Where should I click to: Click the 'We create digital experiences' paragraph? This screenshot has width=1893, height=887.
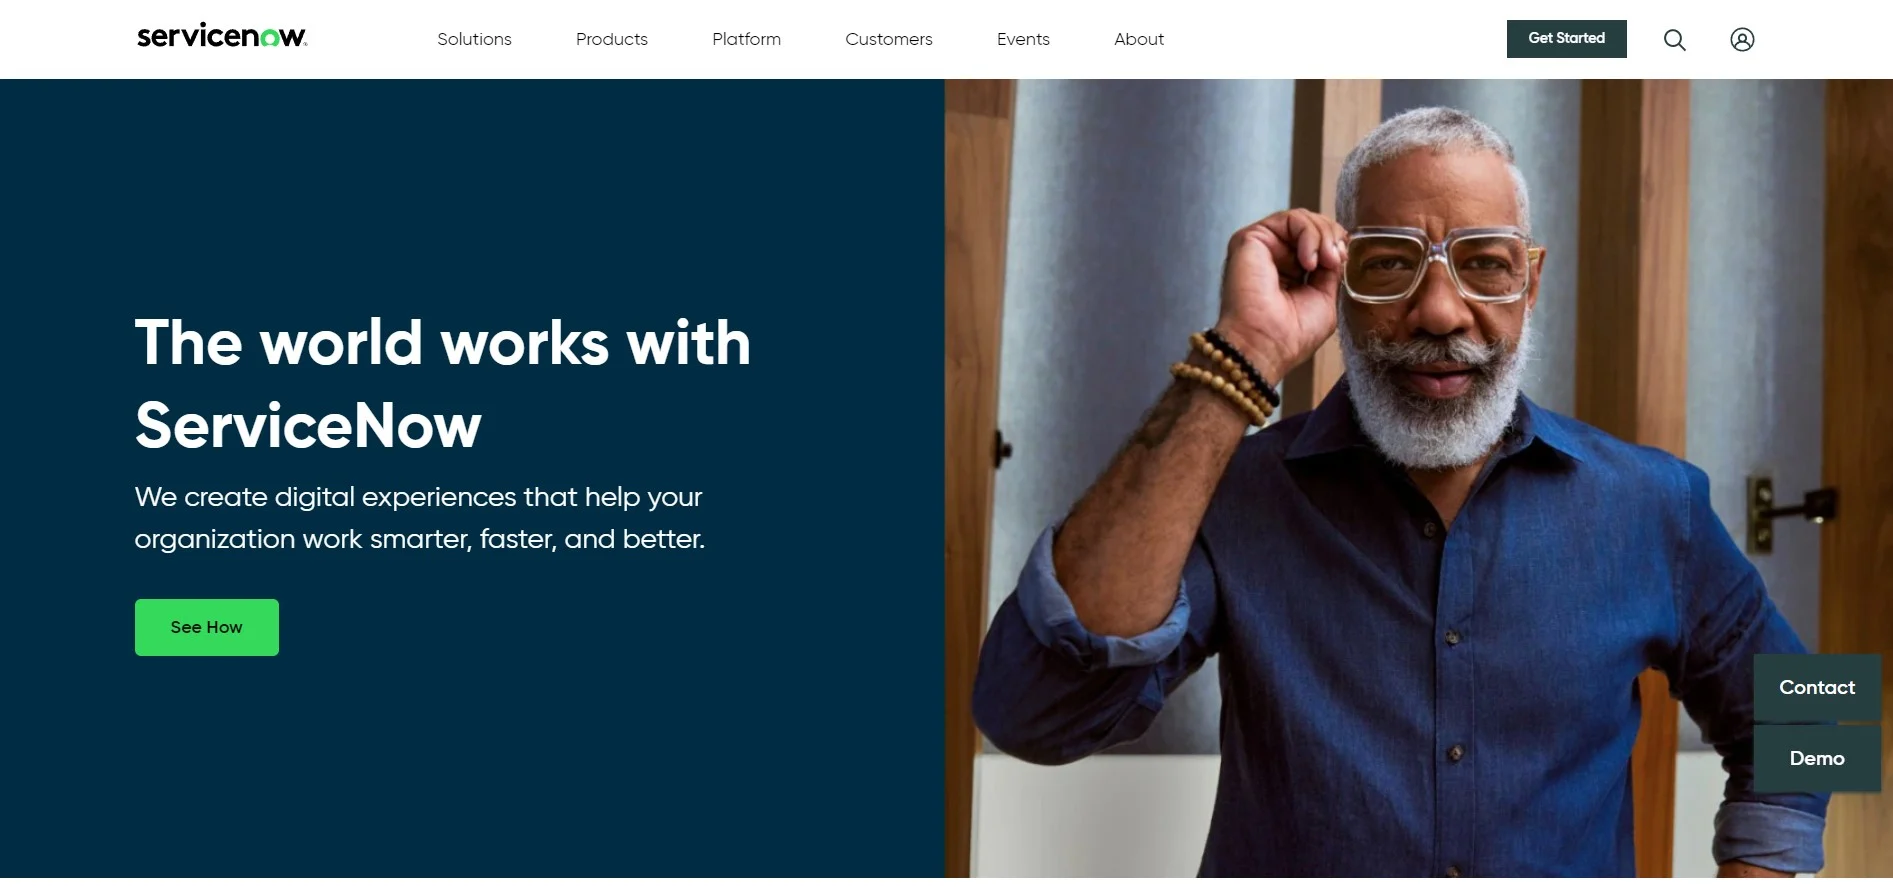click(420, 518)
